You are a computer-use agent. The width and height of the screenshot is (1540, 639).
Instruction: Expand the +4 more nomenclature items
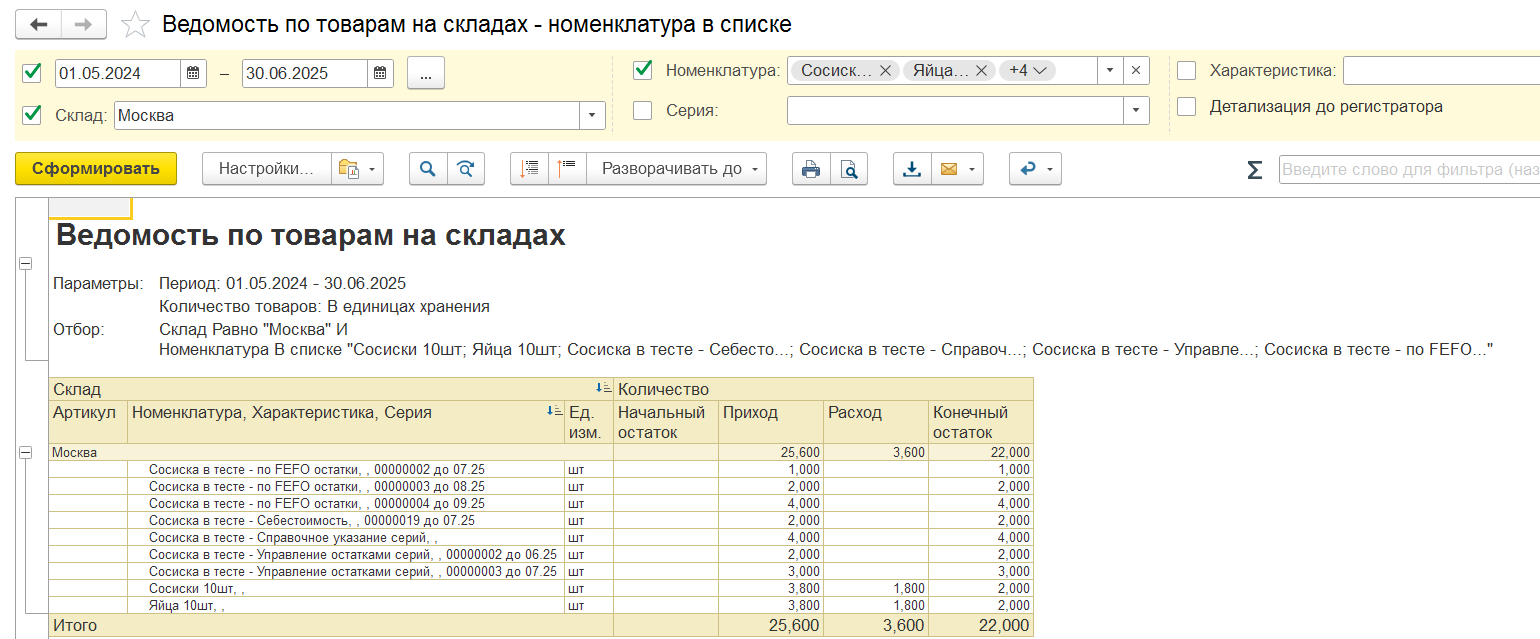(1027, 70)
